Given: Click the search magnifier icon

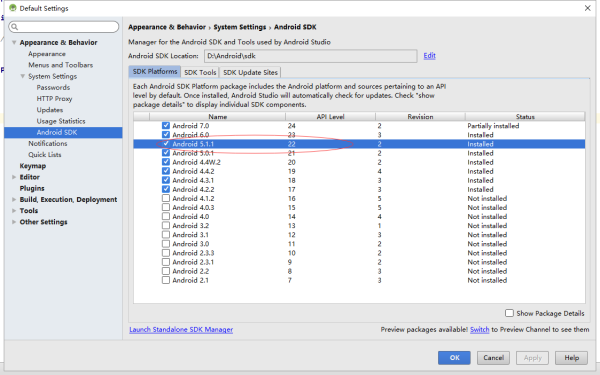Looking at the screenshot, I should point(15,27).
